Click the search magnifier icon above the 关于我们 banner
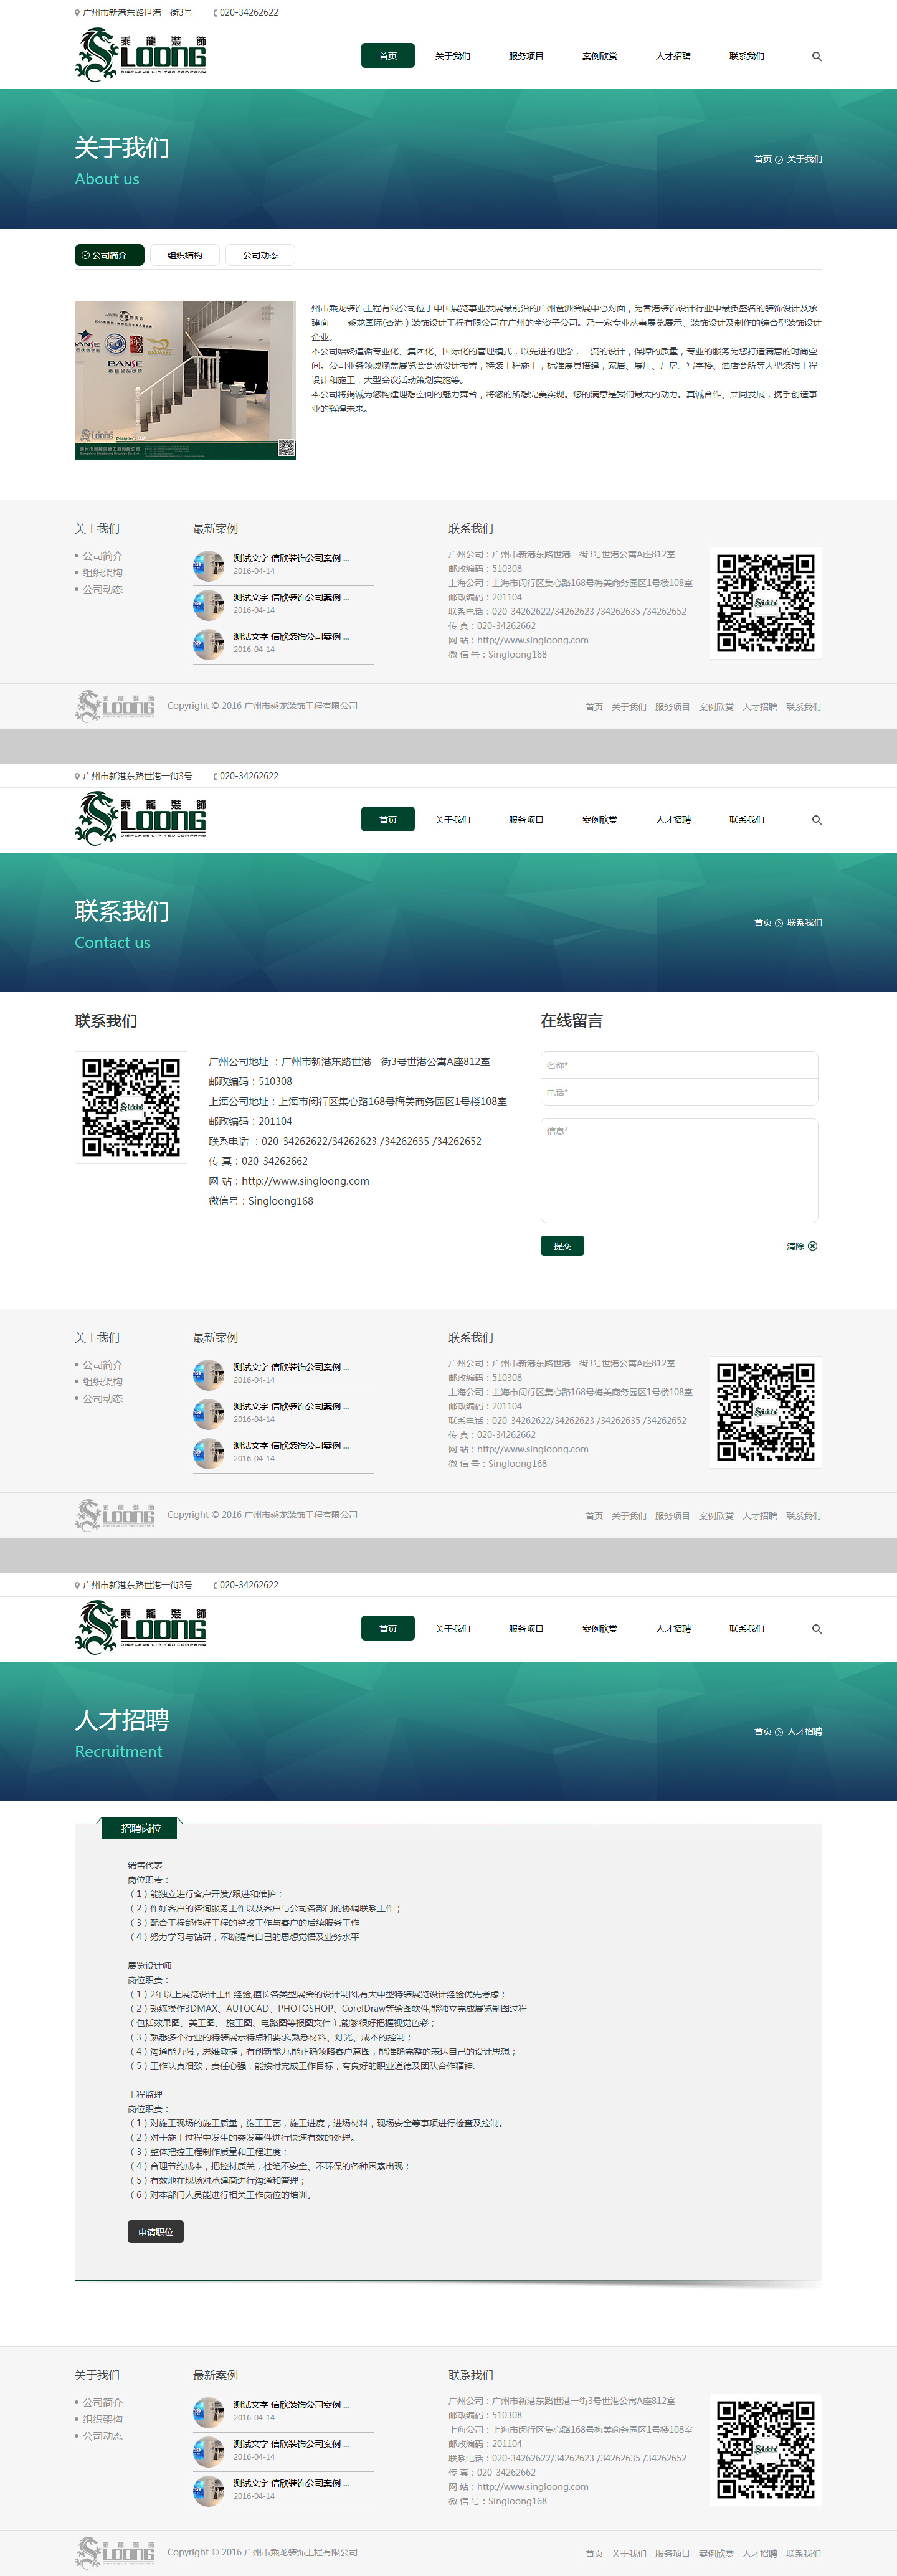Image resolution: width=897 pixels, height=2576 pixels. pos(816,57)
